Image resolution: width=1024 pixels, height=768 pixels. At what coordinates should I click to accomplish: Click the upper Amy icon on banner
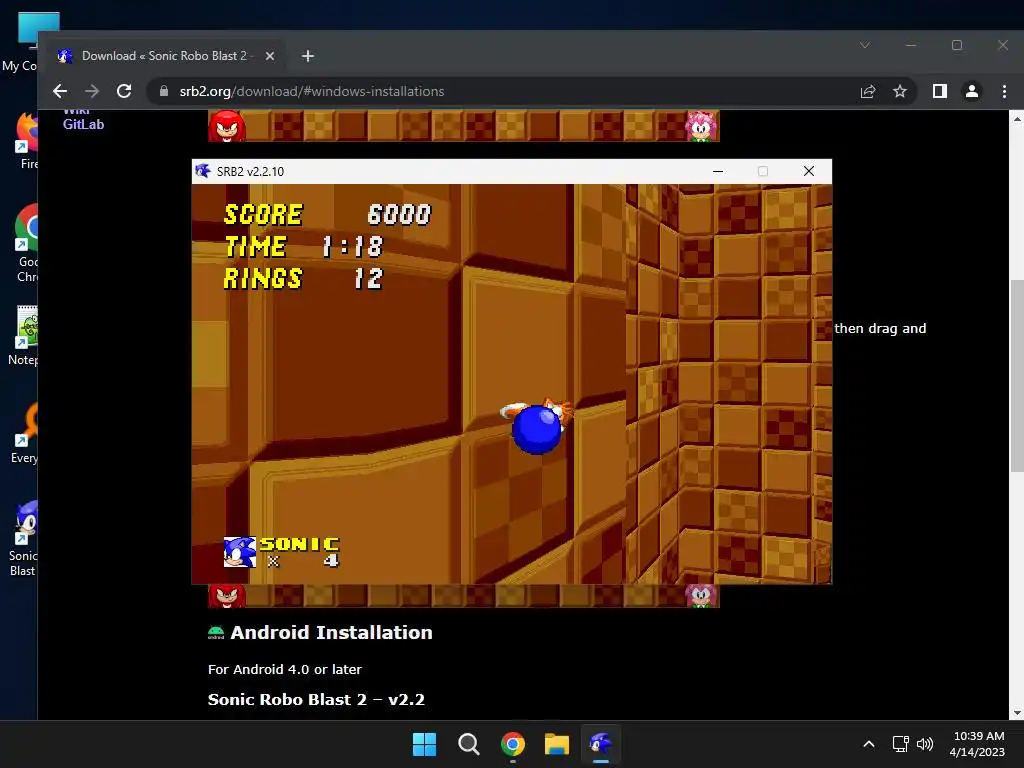701,125
